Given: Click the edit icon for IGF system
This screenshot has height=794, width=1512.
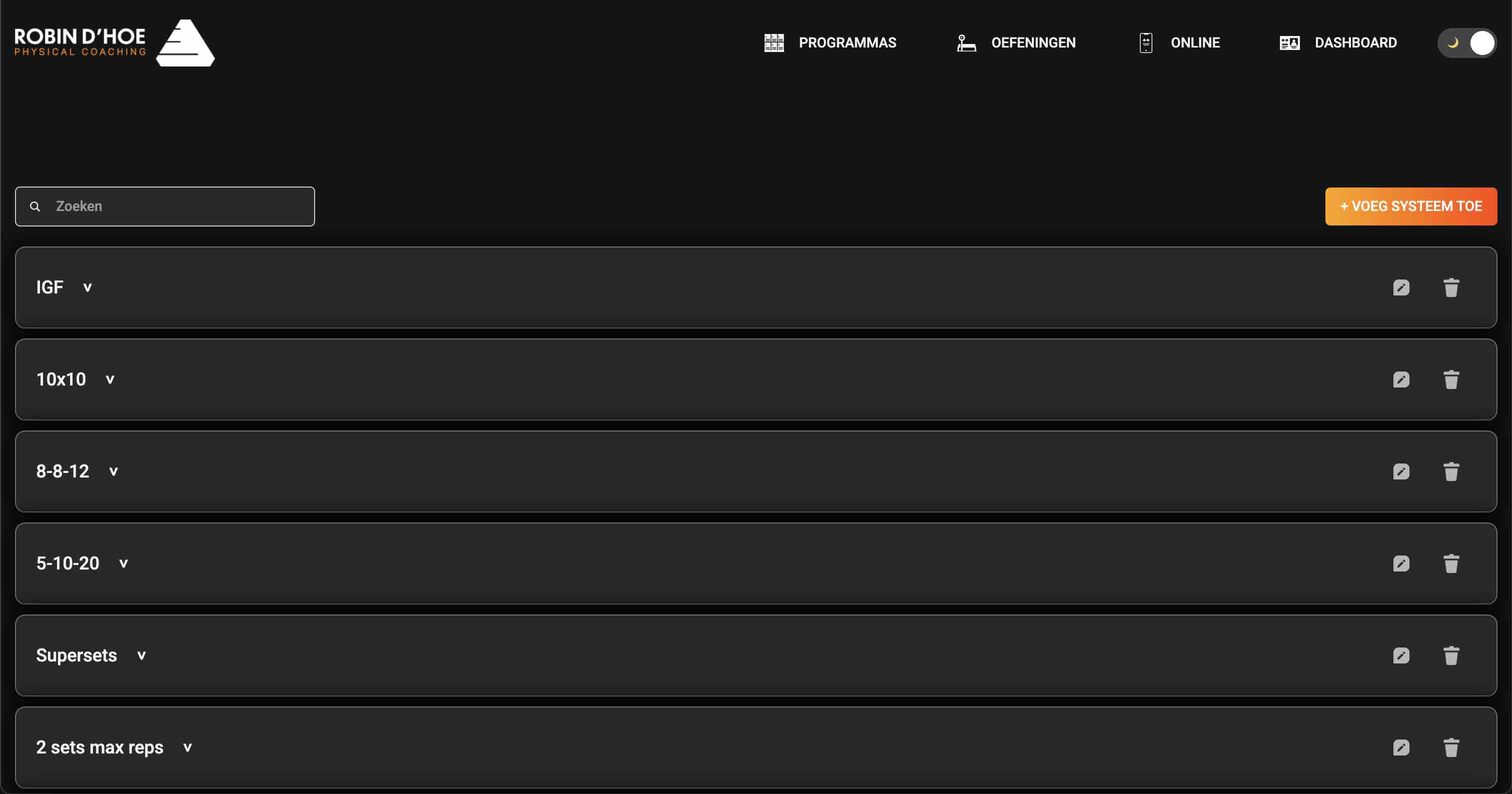Looking at the screenshot, I should pos(1401,288).
